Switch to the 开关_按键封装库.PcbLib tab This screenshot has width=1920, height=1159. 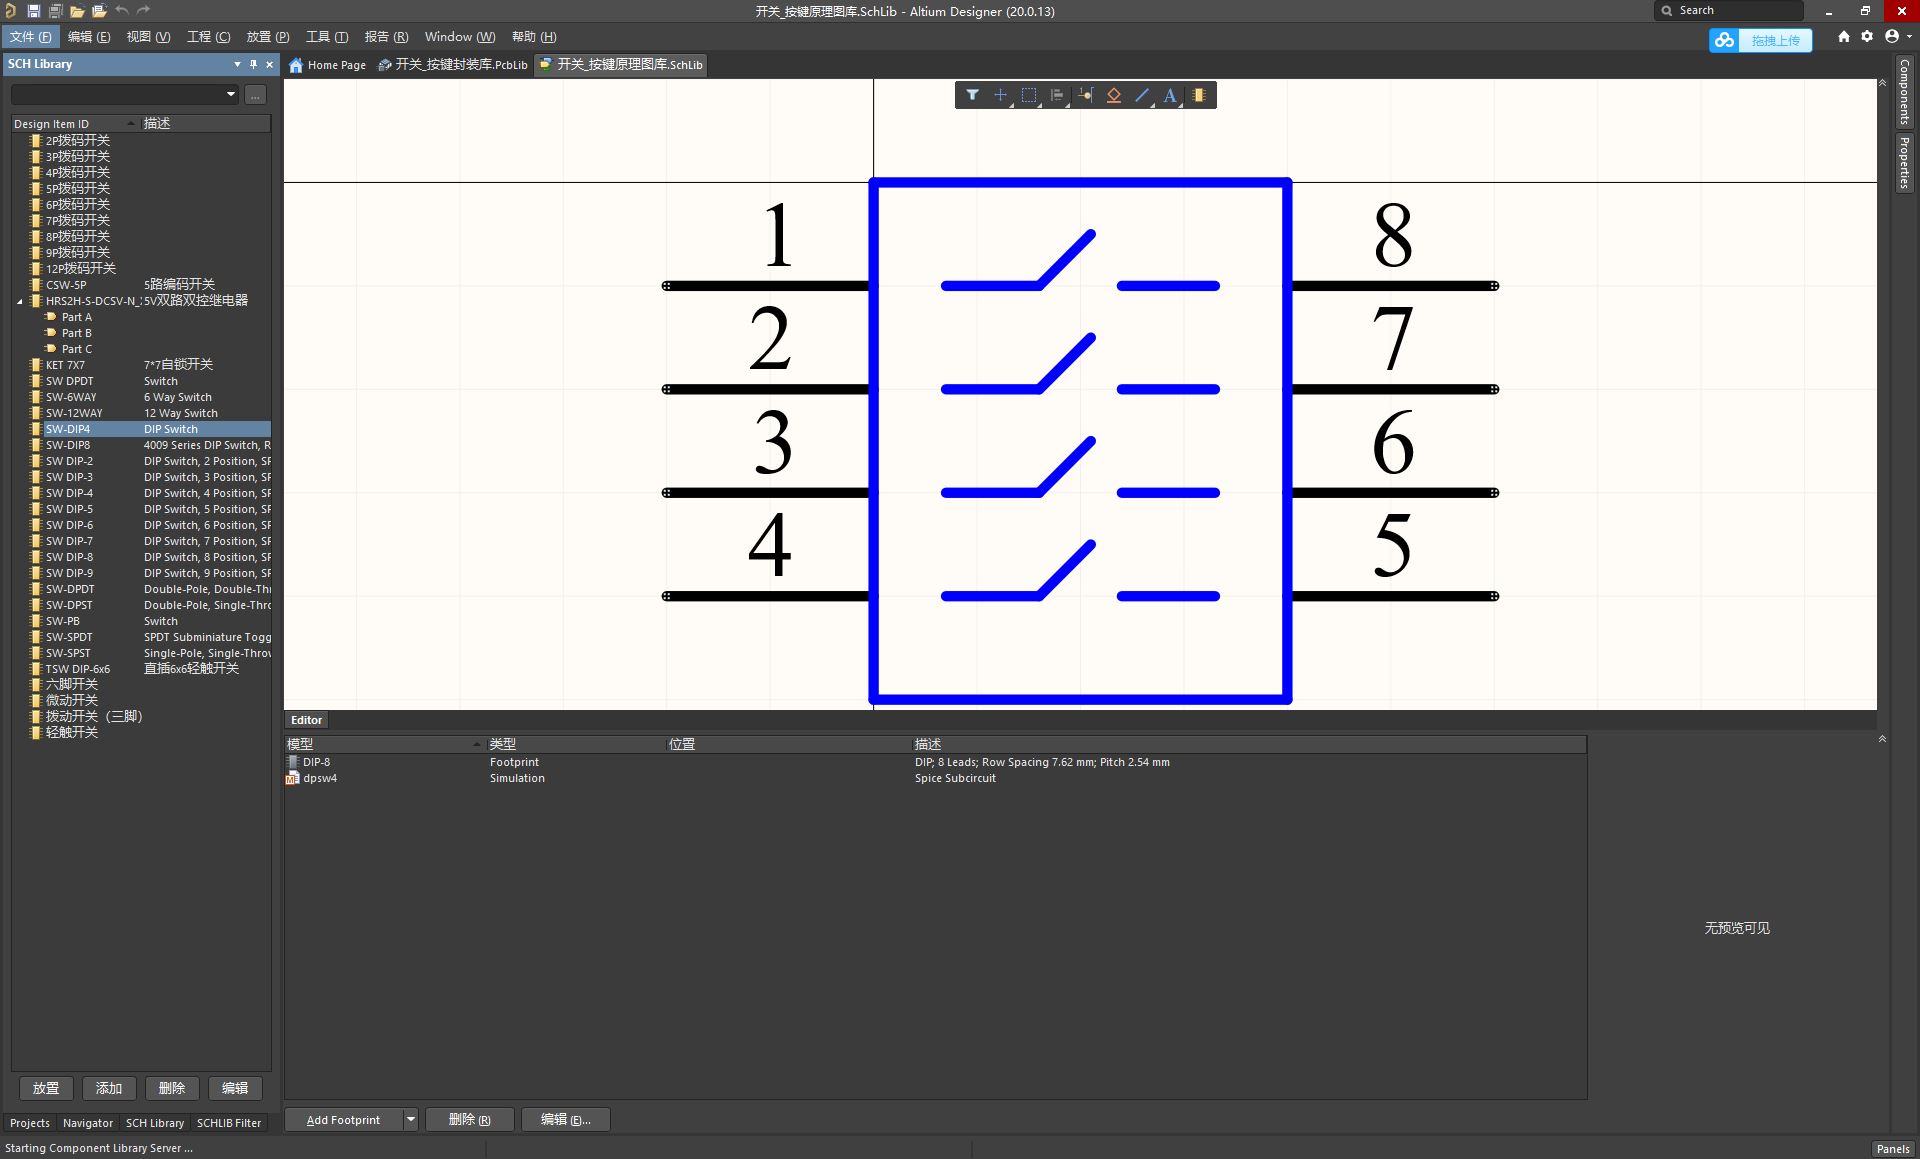point(453,65)
